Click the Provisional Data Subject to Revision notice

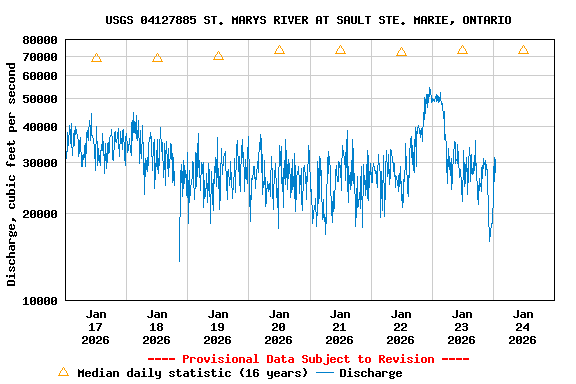[308, 359]
